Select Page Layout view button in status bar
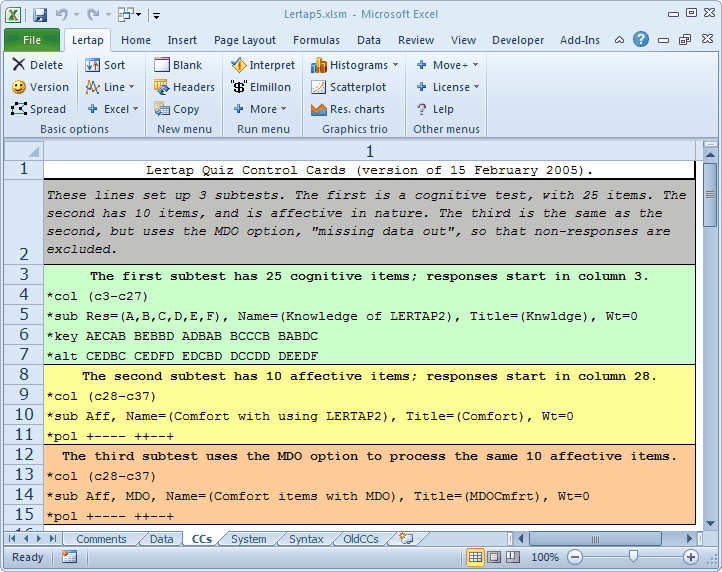The width and height of the screenshot is (722, 572). (494, 557)
